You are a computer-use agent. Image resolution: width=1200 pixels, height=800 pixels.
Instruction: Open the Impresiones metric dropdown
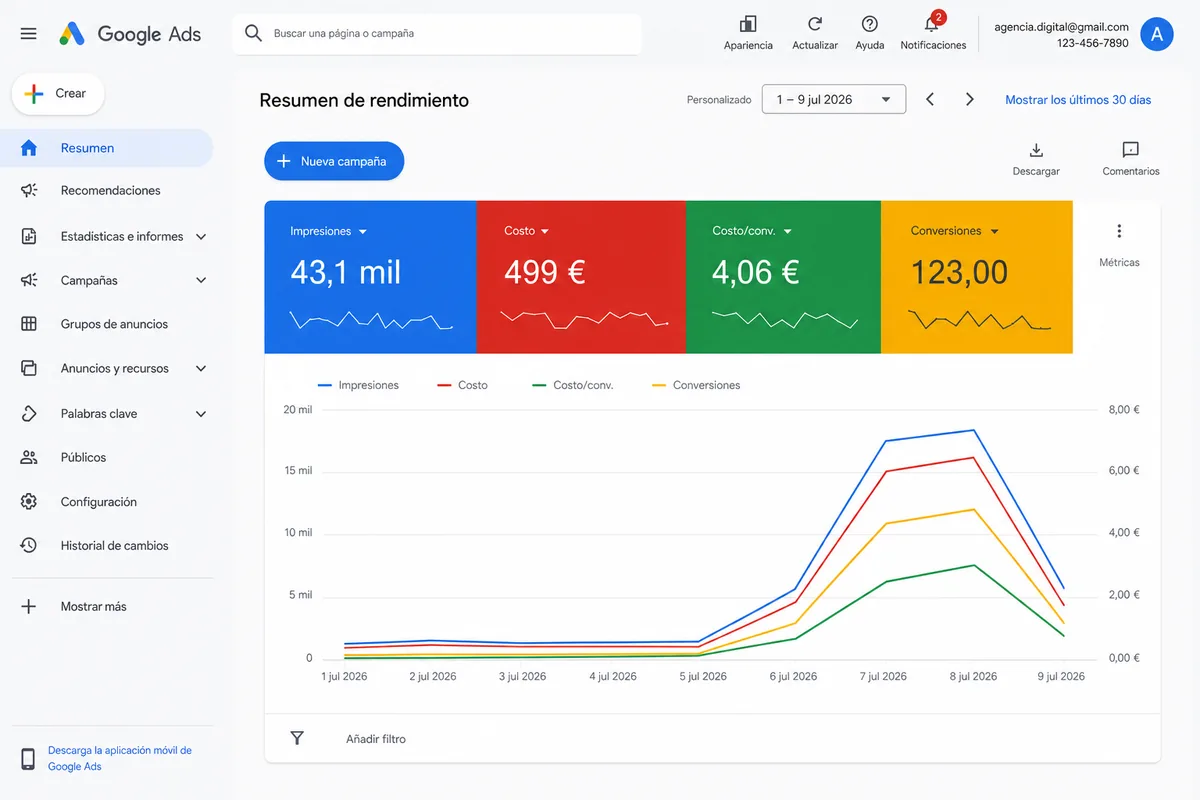[362, 232]
